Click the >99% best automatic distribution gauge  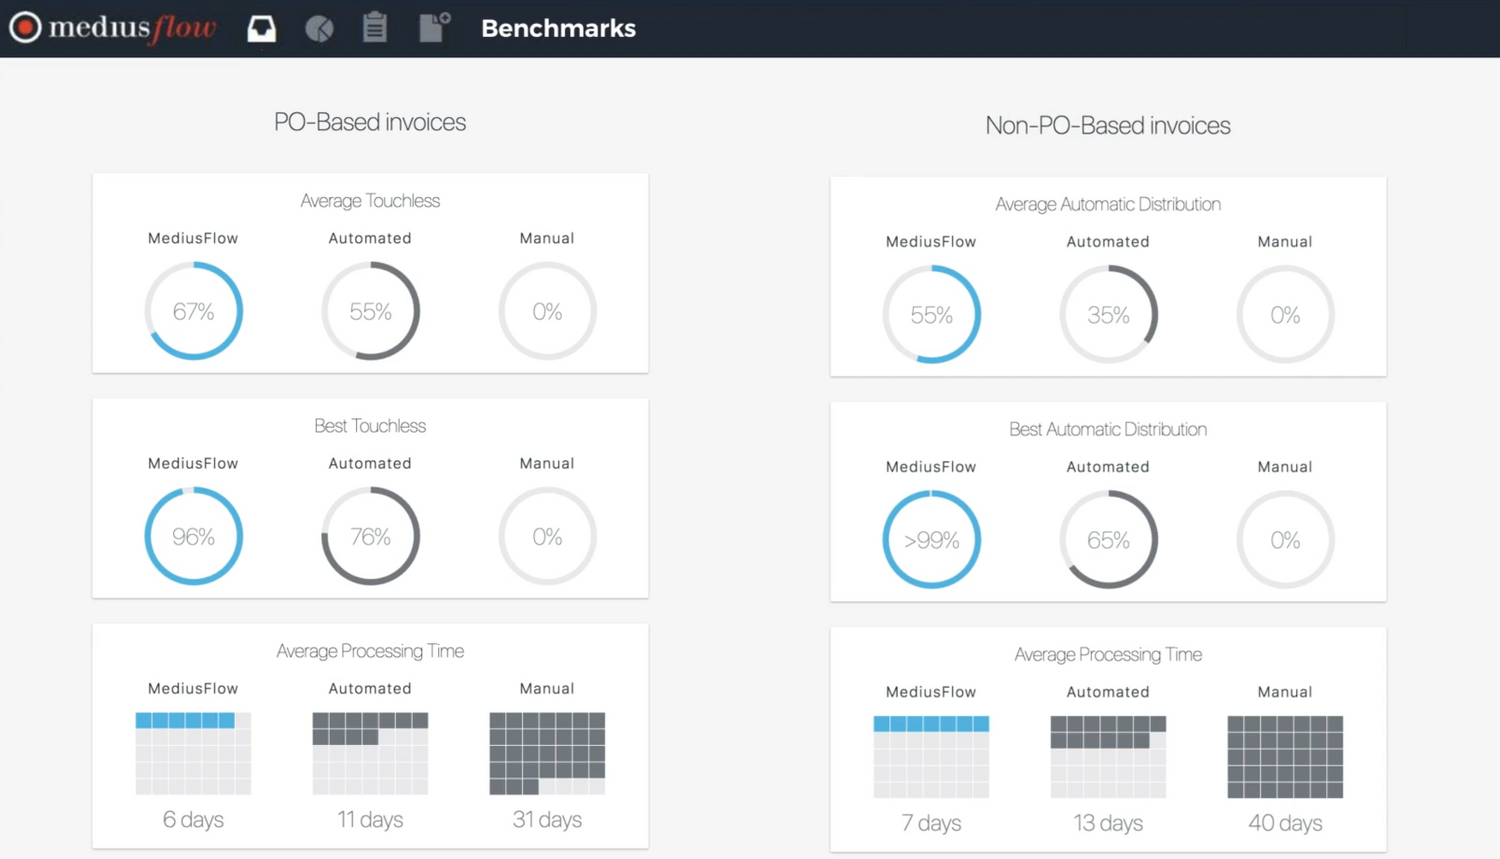click(931, 540)
